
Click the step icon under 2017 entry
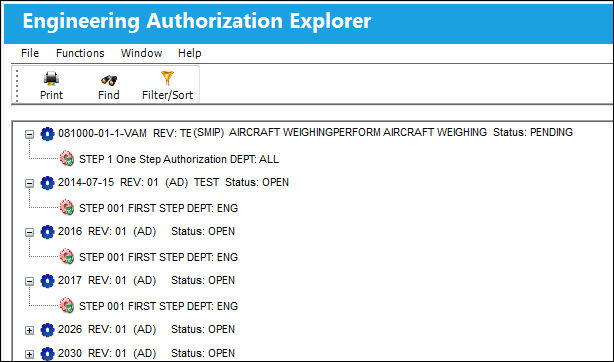pos(67,305)
